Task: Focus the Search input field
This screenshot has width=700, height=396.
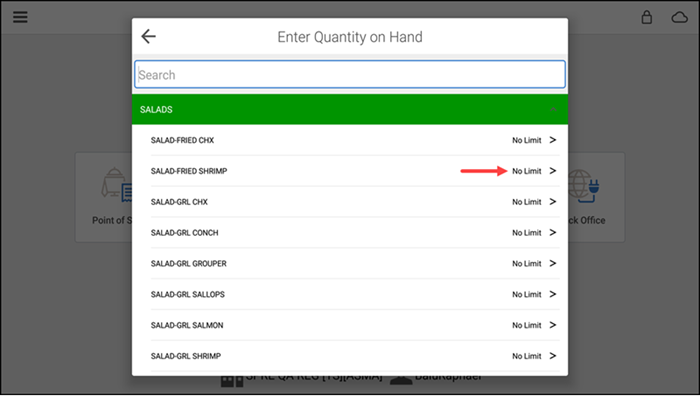Action: point(350,75)
